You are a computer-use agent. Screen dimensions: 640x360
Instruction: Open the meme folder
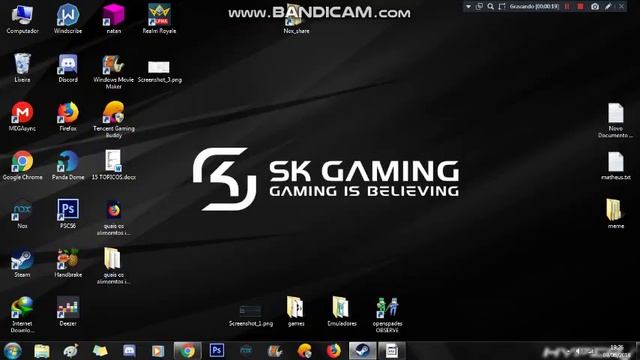[616, 214]
